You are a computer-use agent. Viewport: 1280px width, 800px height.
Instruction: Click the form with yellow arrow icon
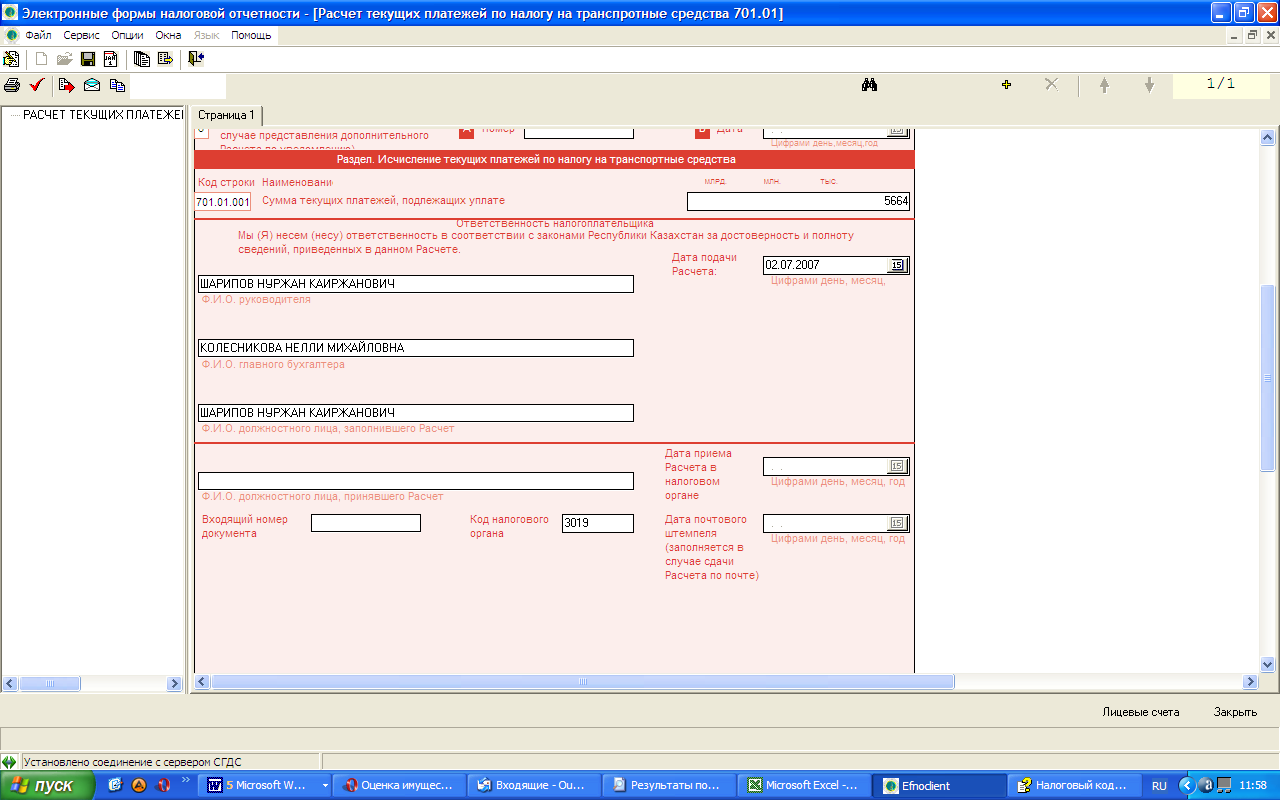(x=165, y=59)
